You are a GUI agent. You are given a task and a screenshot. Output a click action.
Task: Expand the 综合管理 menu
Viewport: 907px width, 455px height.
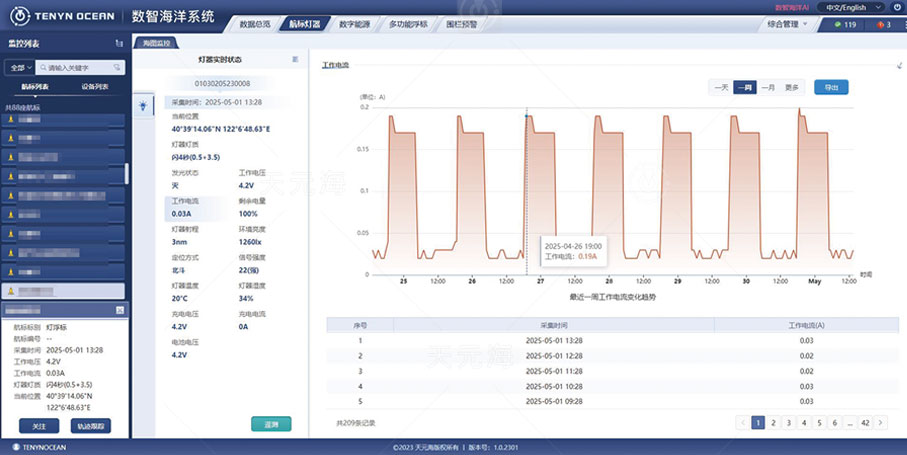[790, 24]
